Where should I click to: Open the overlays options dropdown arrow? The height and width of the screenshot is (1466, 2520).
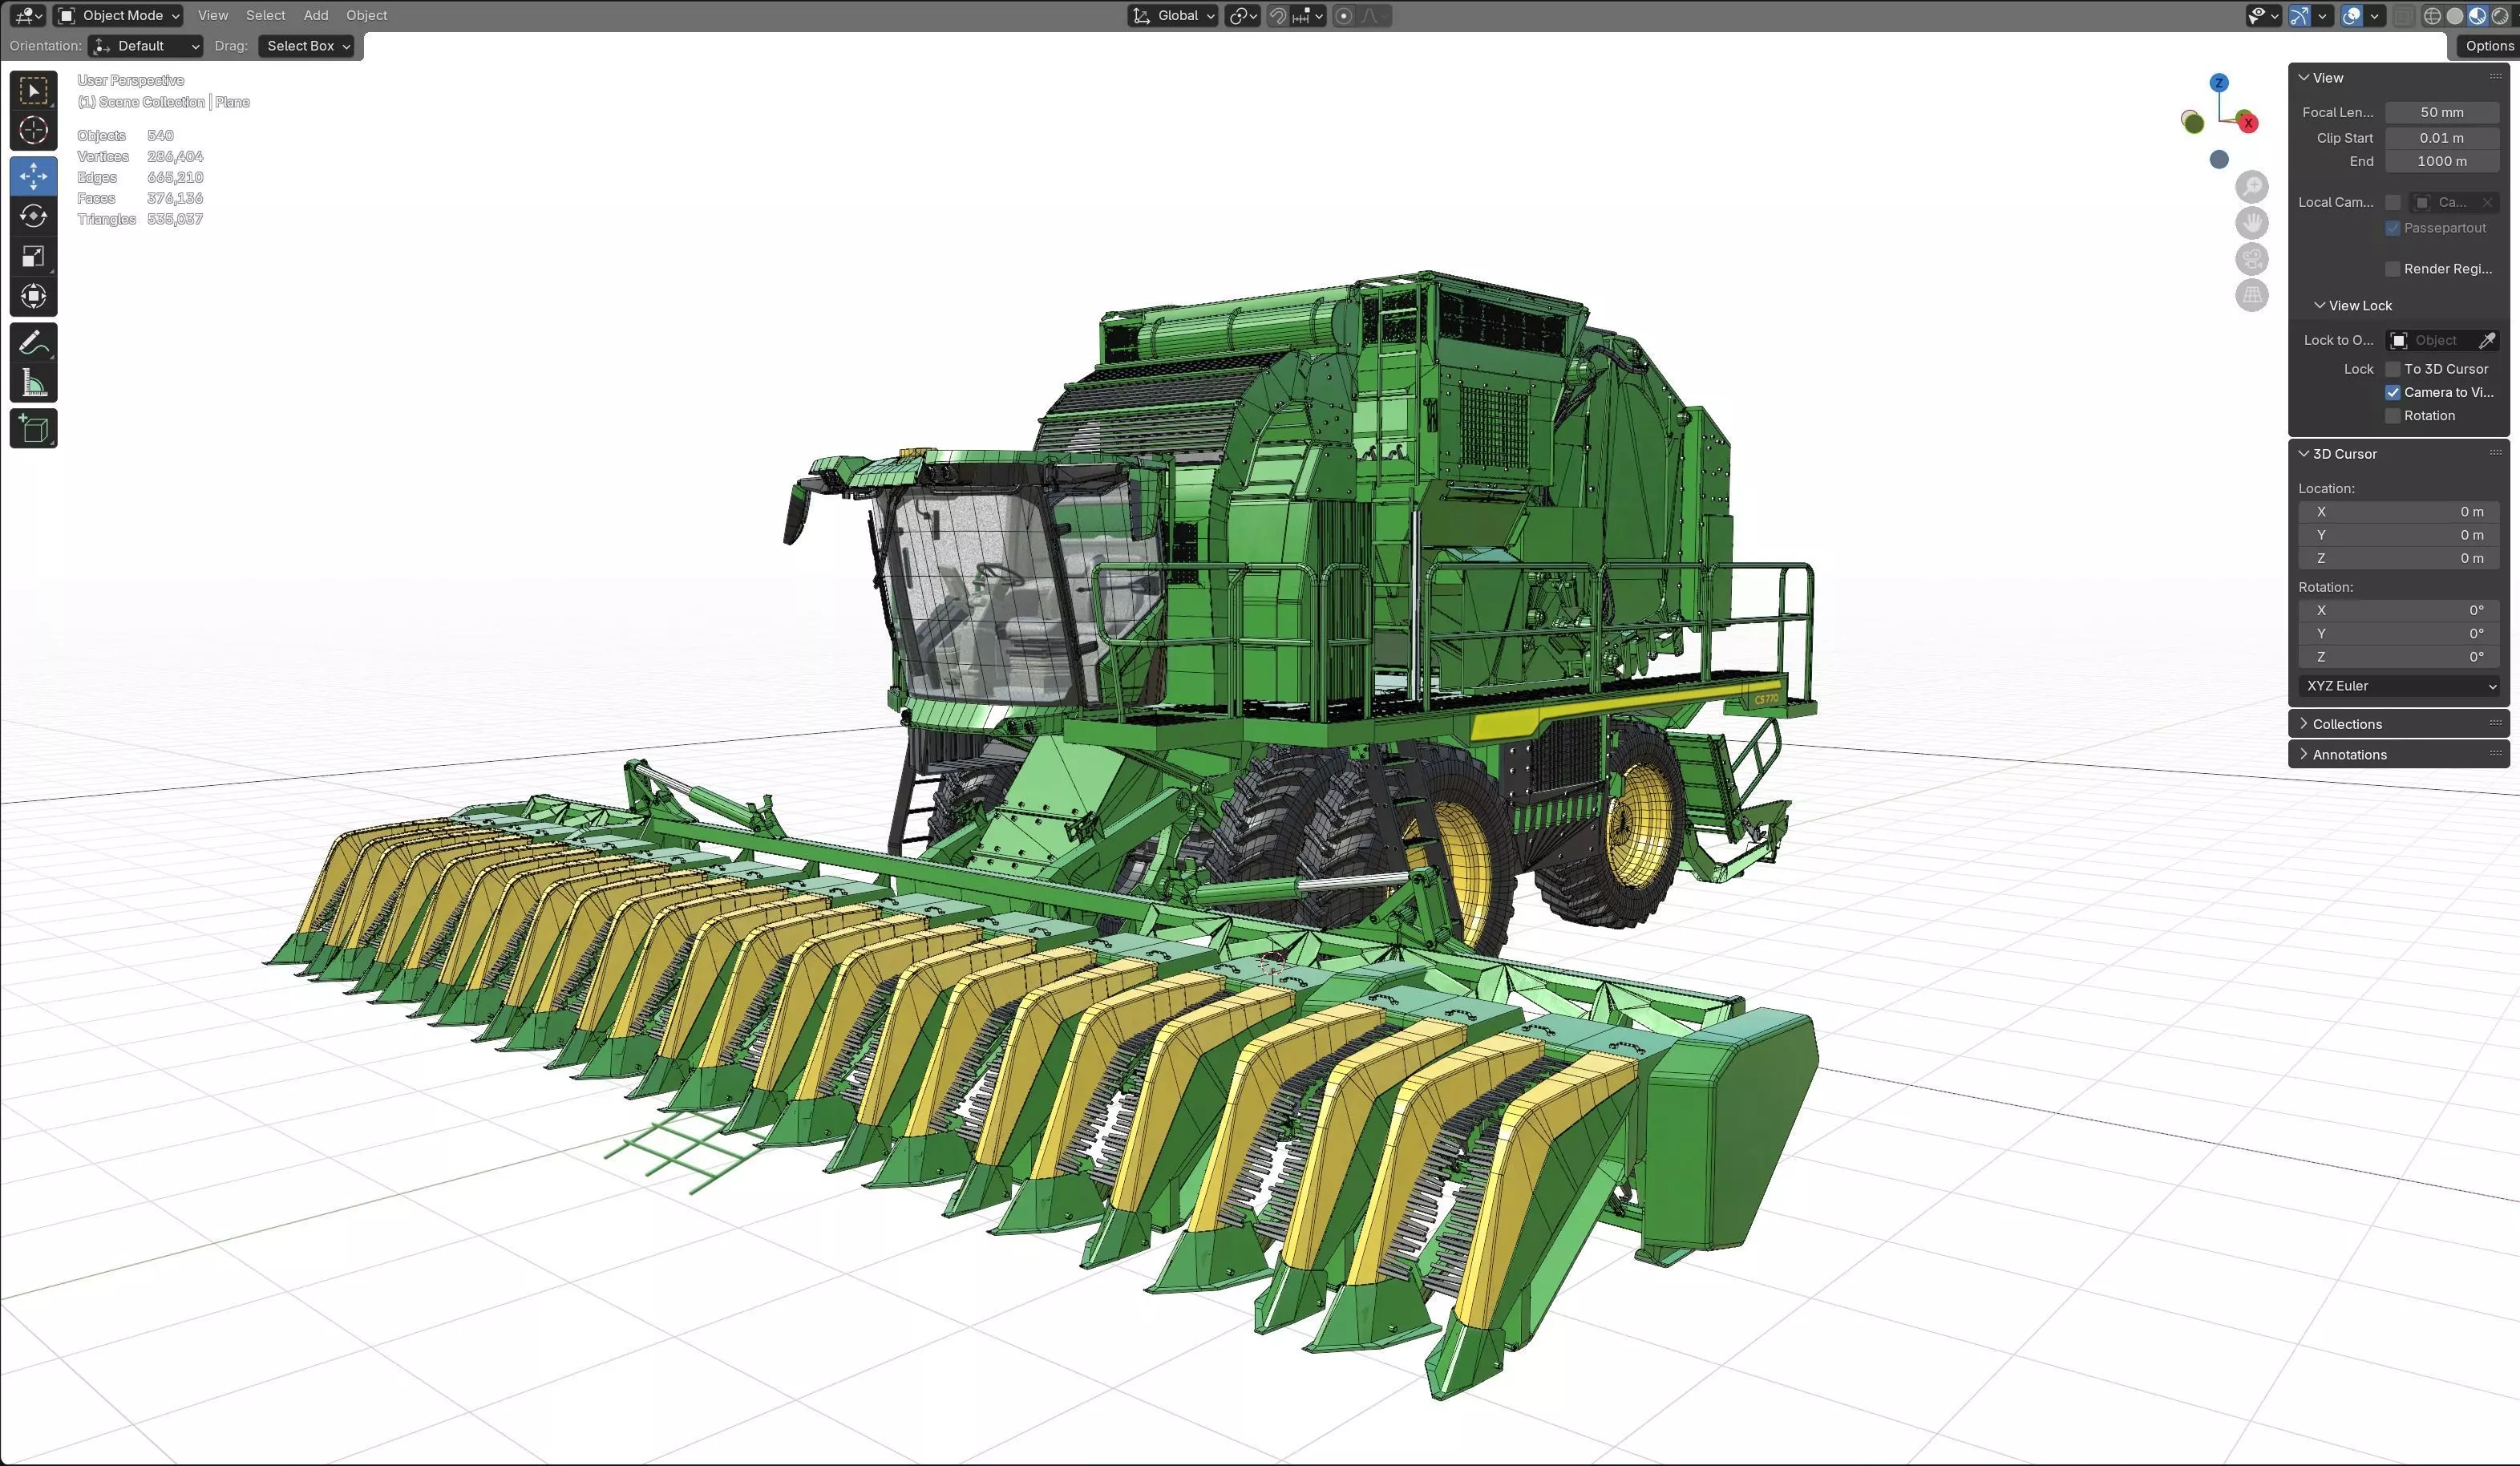(2375, 16)
